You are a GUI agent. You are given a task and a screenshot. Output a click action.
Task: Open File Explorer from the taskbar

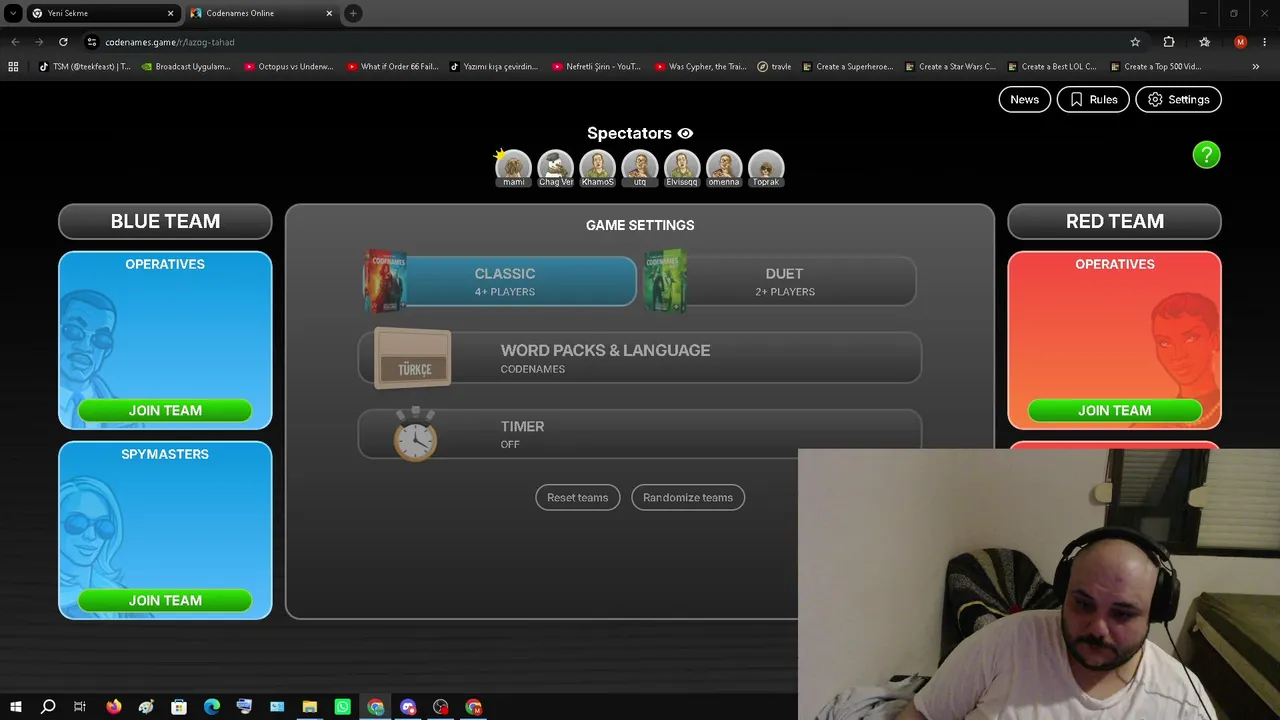pos(310,707)
